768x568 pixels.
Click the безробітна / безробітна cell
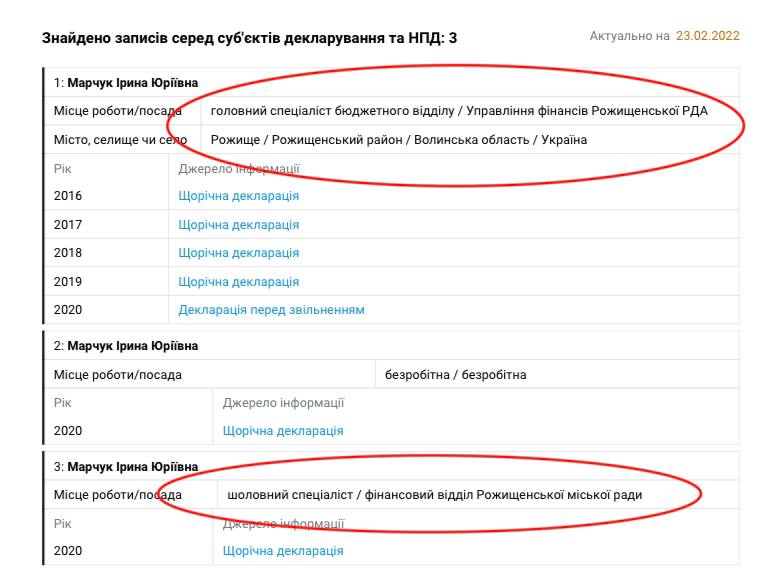456,375
